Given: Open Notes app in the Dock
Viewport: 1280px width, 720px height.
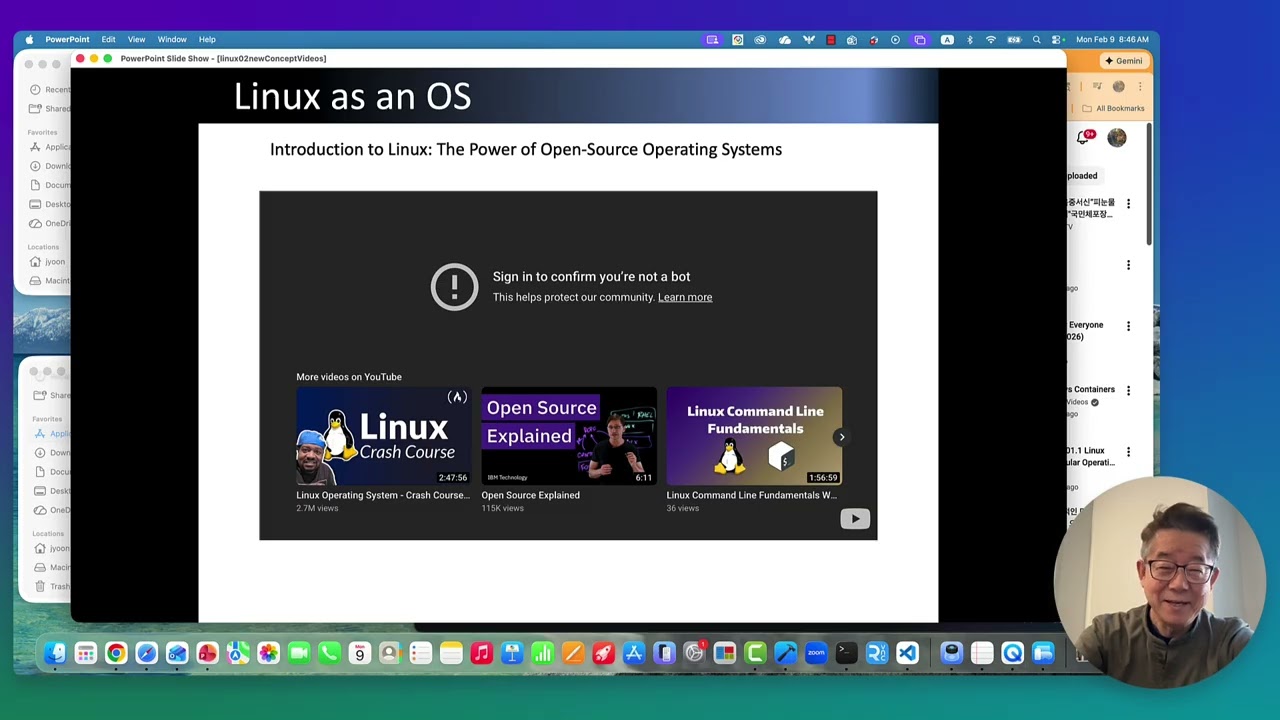Looking at the screenshot, I should (x=451, y=654).
